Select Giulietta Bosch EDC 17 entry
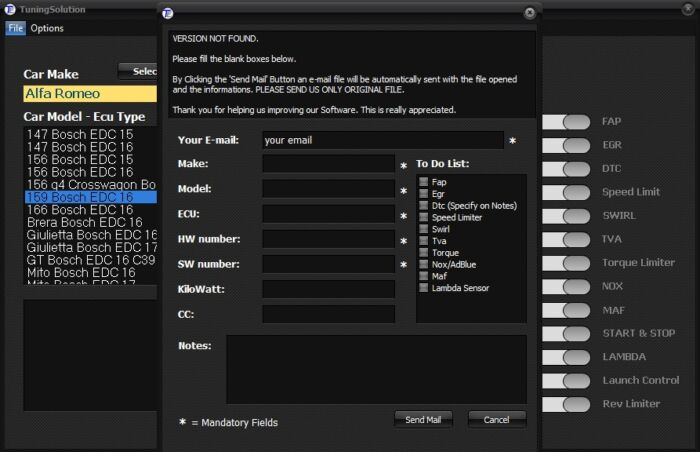 click(91, 247)
